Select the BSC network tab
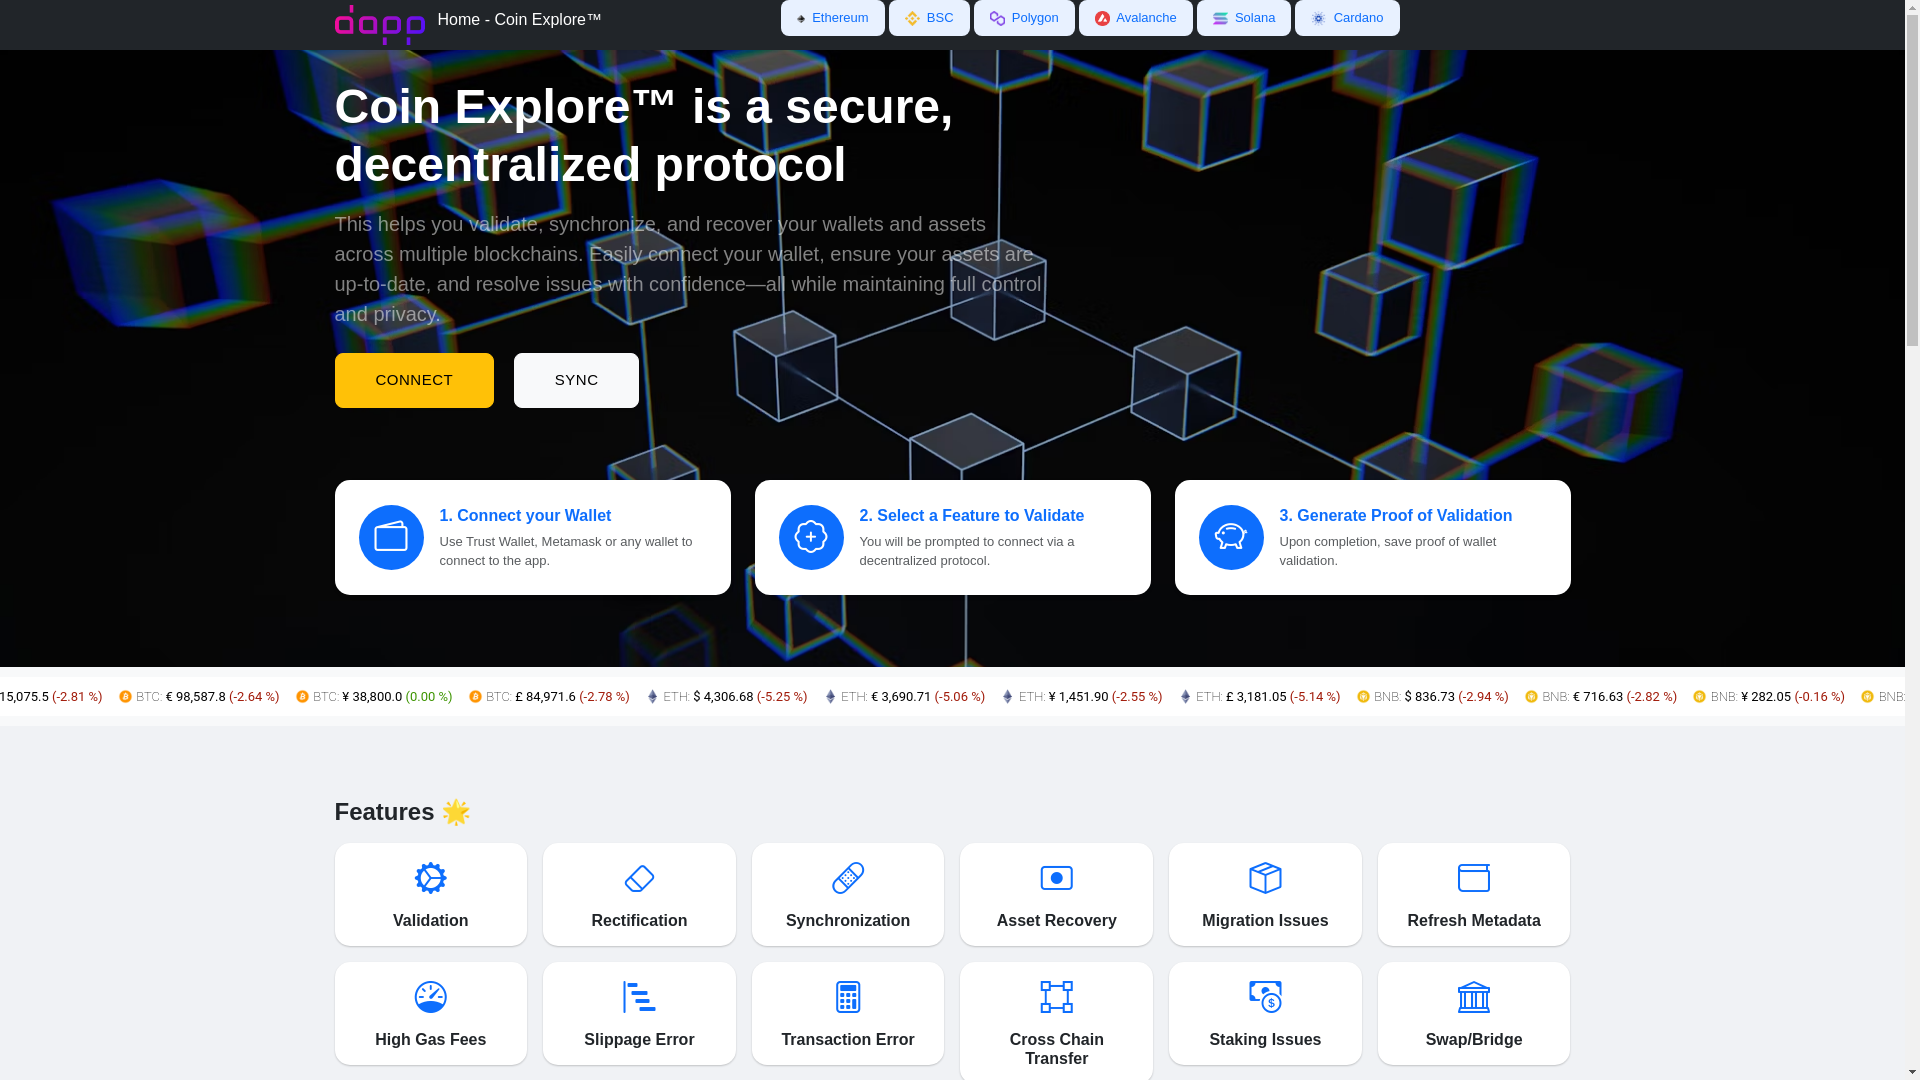 click(x=929, y=18)
